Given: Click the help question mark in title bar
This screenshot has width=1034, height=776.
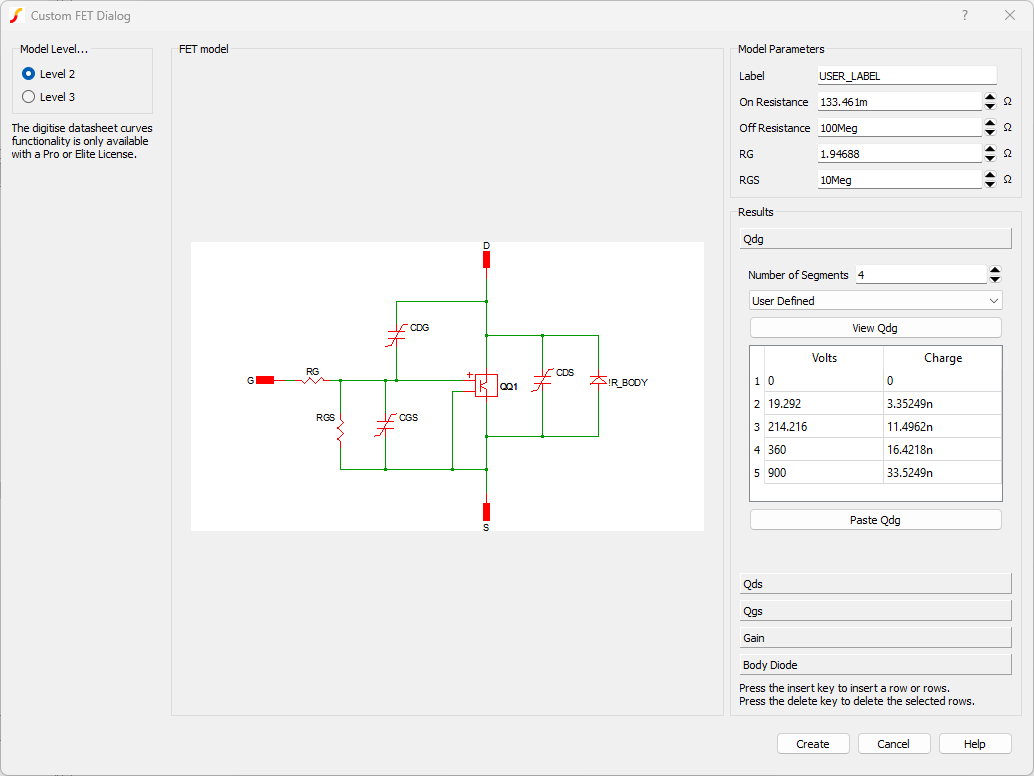Looking at the screenshot, I should [x=965, y=15].
